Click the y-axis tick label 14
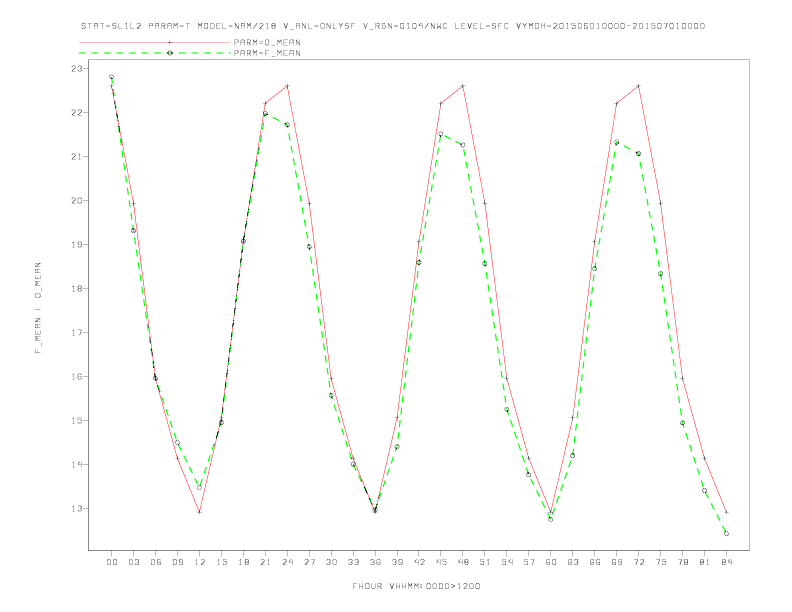This screenshot has width=792, height=612. click(x=78, y=464)
